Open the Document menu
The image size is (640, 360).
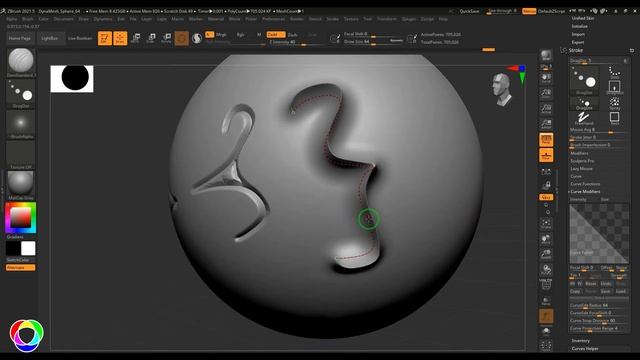pos(64,19)
